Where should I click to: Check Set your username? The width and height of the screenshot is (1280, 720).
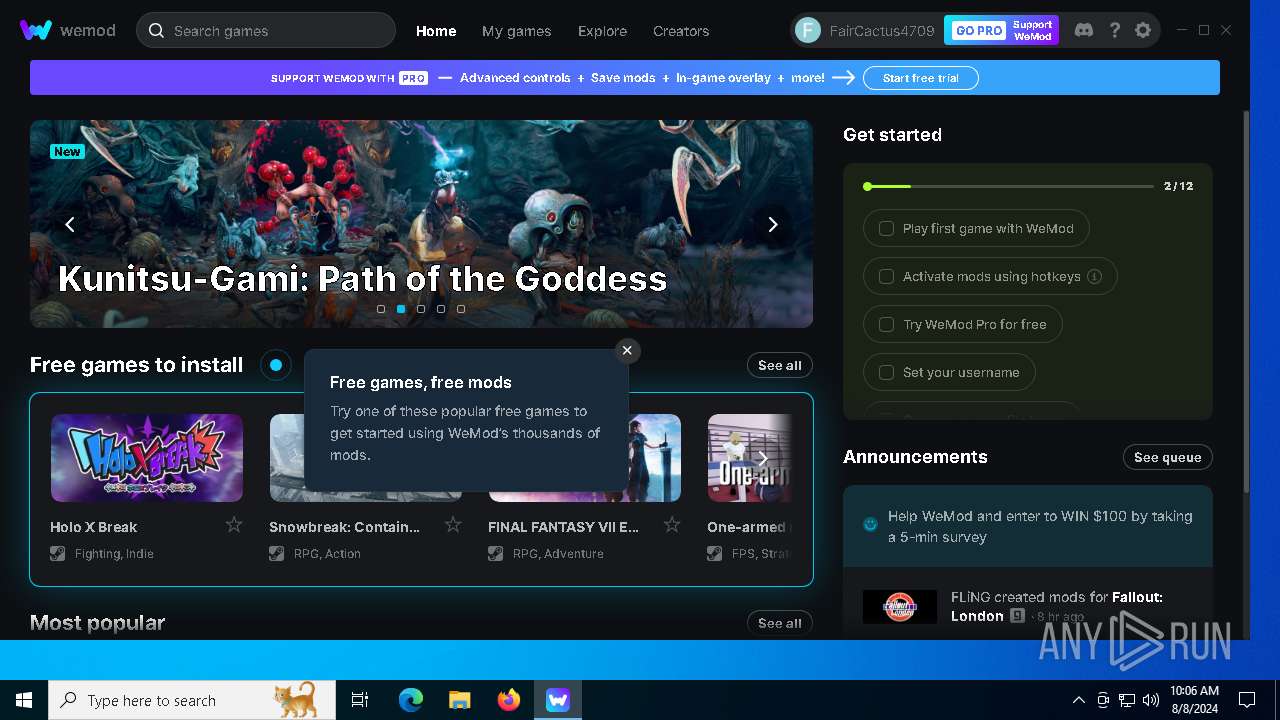click(x=886, y=372)
